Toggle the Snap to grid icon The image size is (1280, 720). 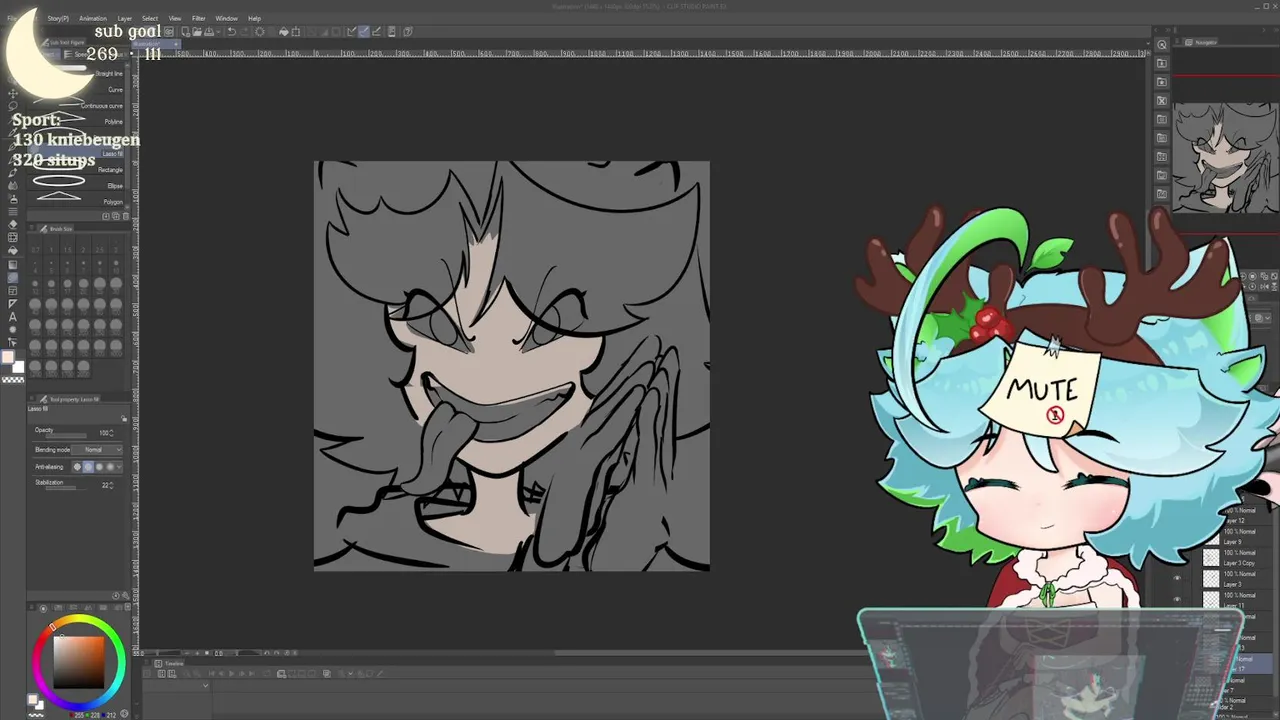[x=376, y=32]
